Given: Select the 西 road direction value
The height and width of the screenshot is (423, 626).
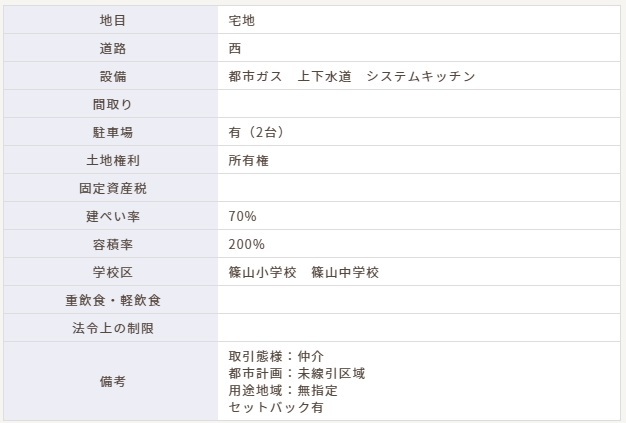Looking at the screenshot, I should click(x=235, y=48).
